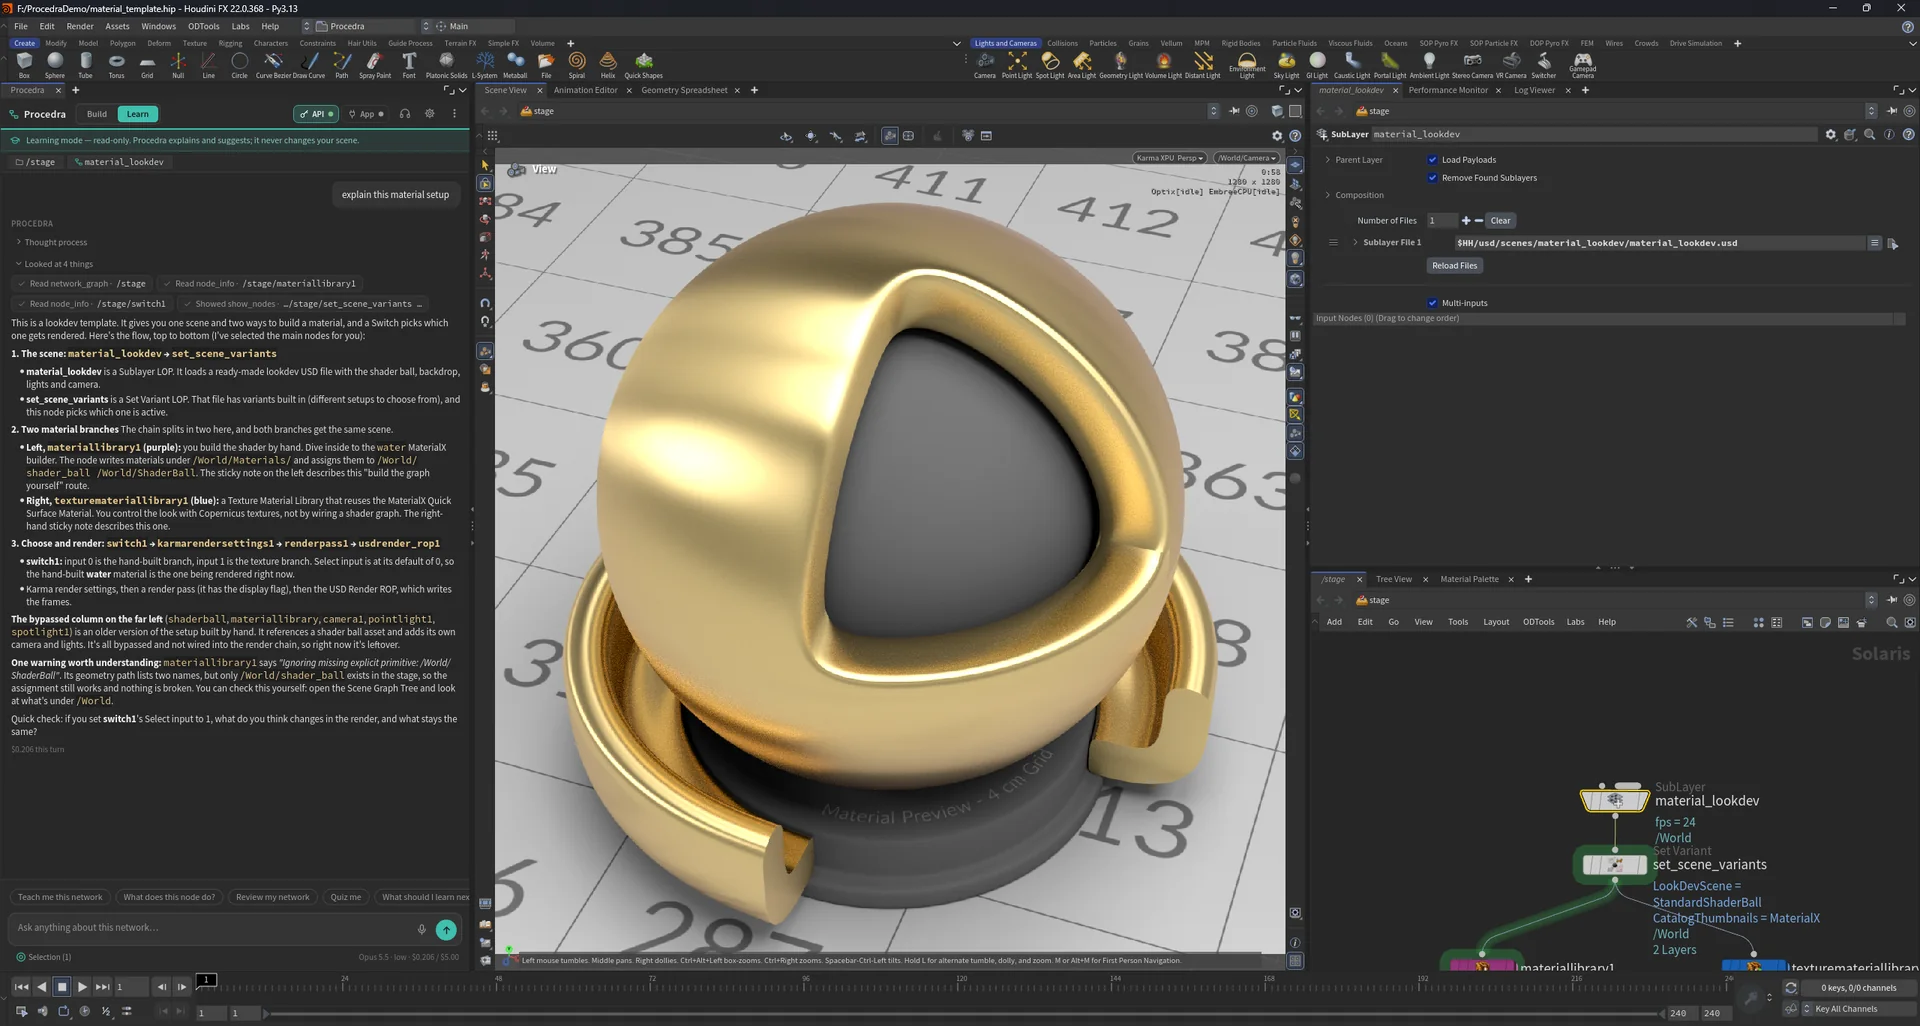This screenshot has height=1026, width=1920.
Task: Open the Procedra settings gear icon
Action: point(430,114)
